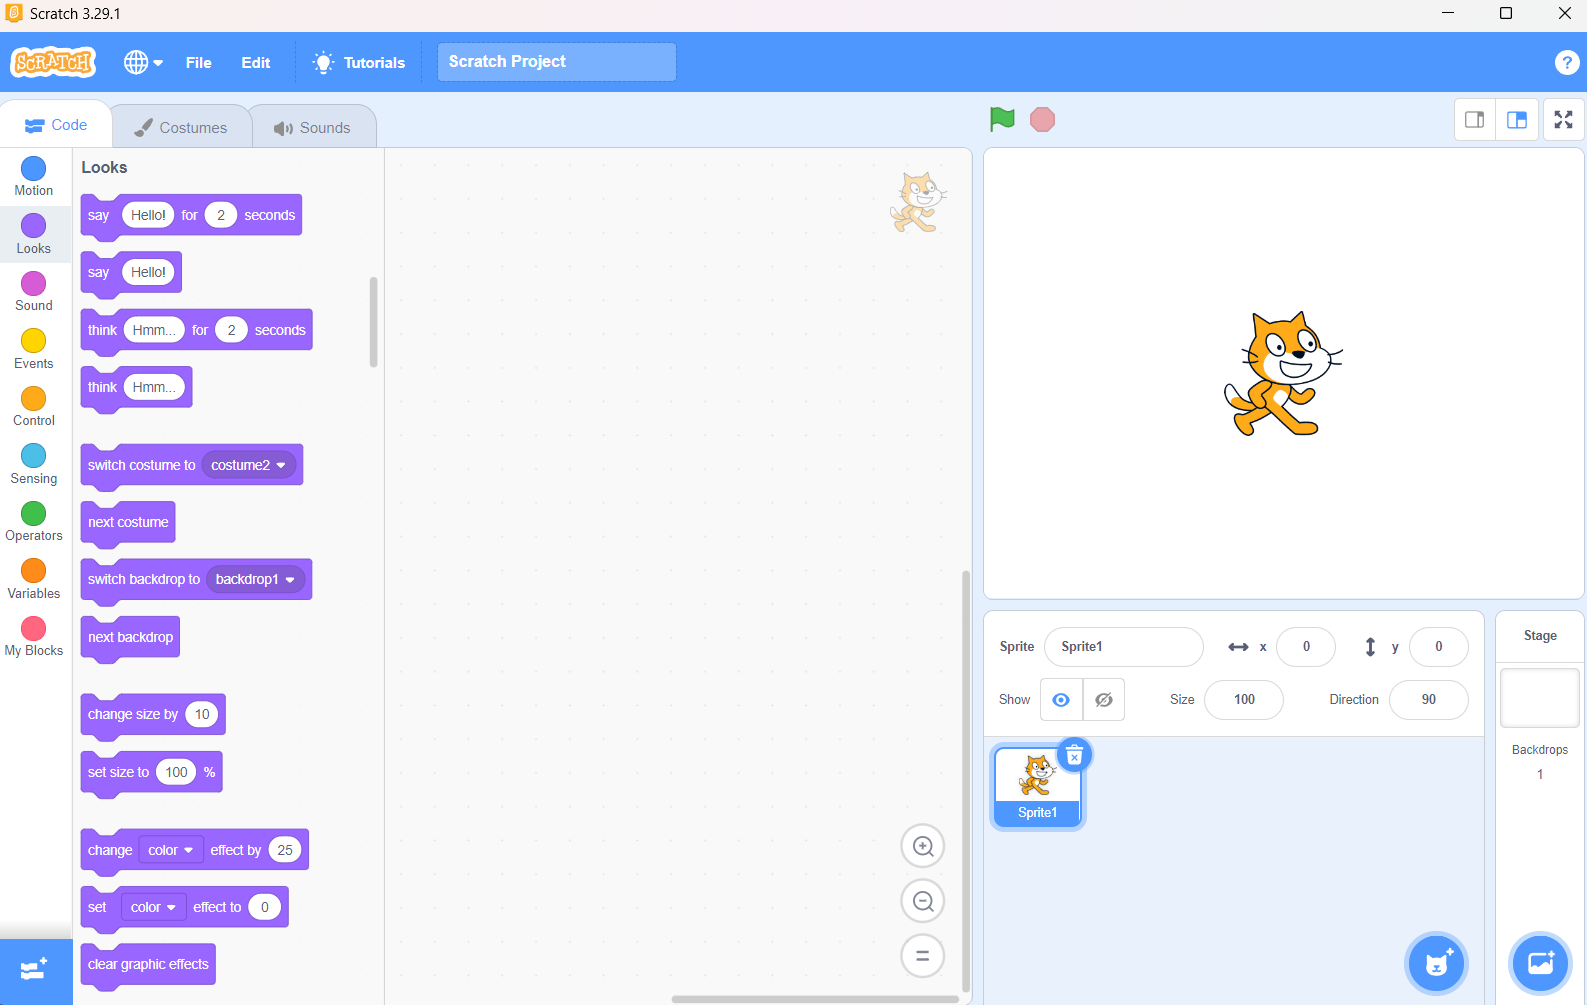
Task: Open Choose a Backdrop image button
Action: coord(1540,964)
